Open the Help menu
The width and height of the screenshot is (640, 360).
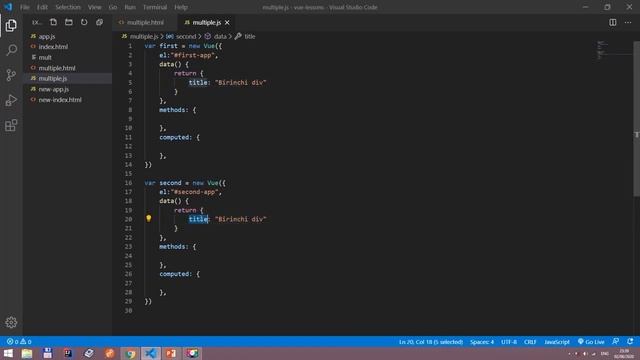point(181,7)
